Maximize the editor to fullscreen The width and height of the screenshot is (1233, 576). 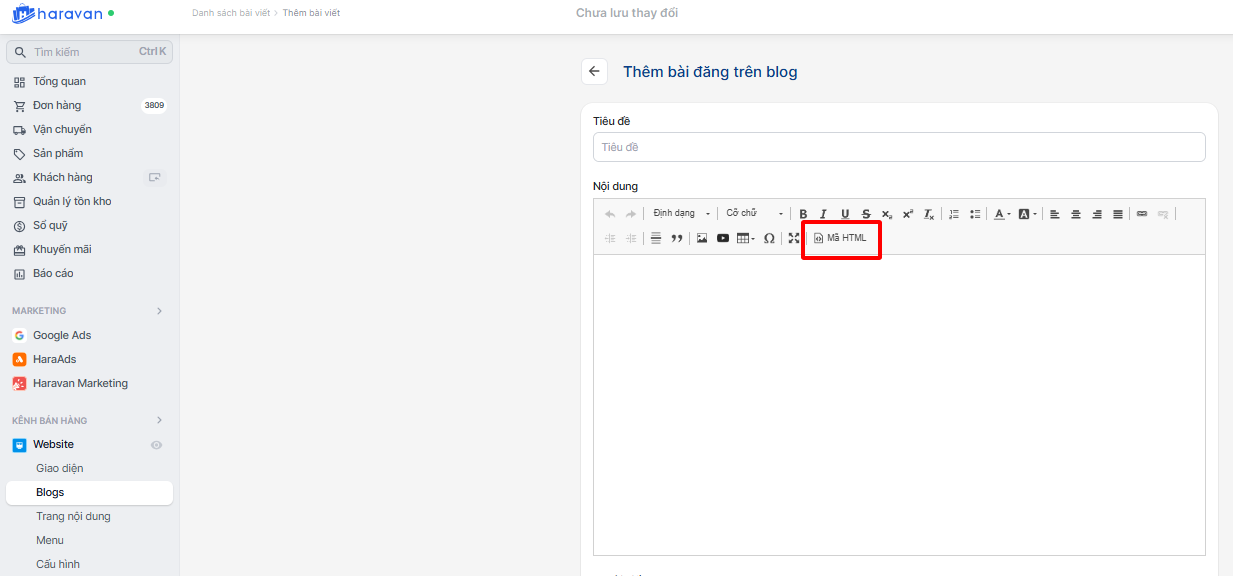(794, 238)
